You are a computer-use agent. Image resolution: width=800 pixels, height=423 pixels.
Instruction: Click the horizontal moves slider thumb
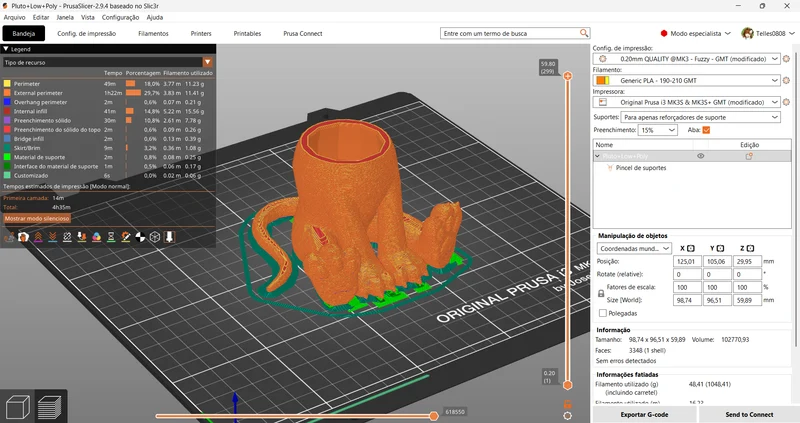pyautogui.click(x=434, y=416)
